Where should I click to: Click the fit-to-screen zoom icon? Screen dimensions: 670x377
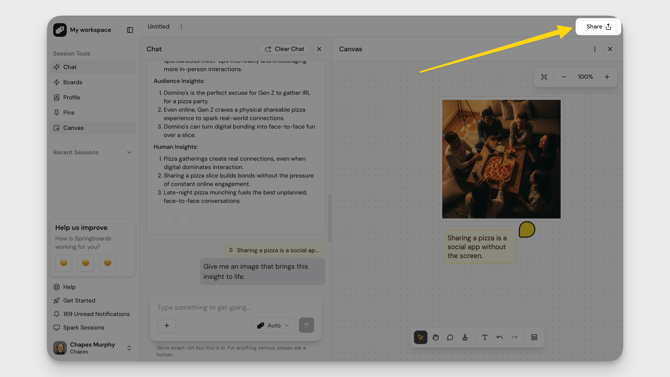tap(544, 77)
